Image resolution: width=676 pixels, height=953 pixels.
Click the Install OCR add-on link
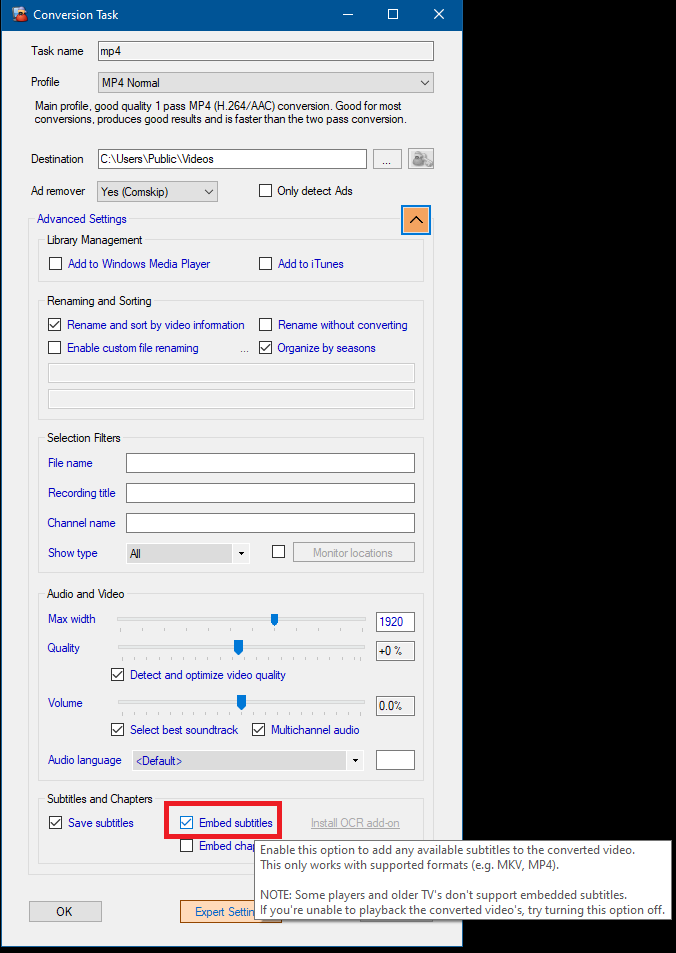[x=354, y=823]
